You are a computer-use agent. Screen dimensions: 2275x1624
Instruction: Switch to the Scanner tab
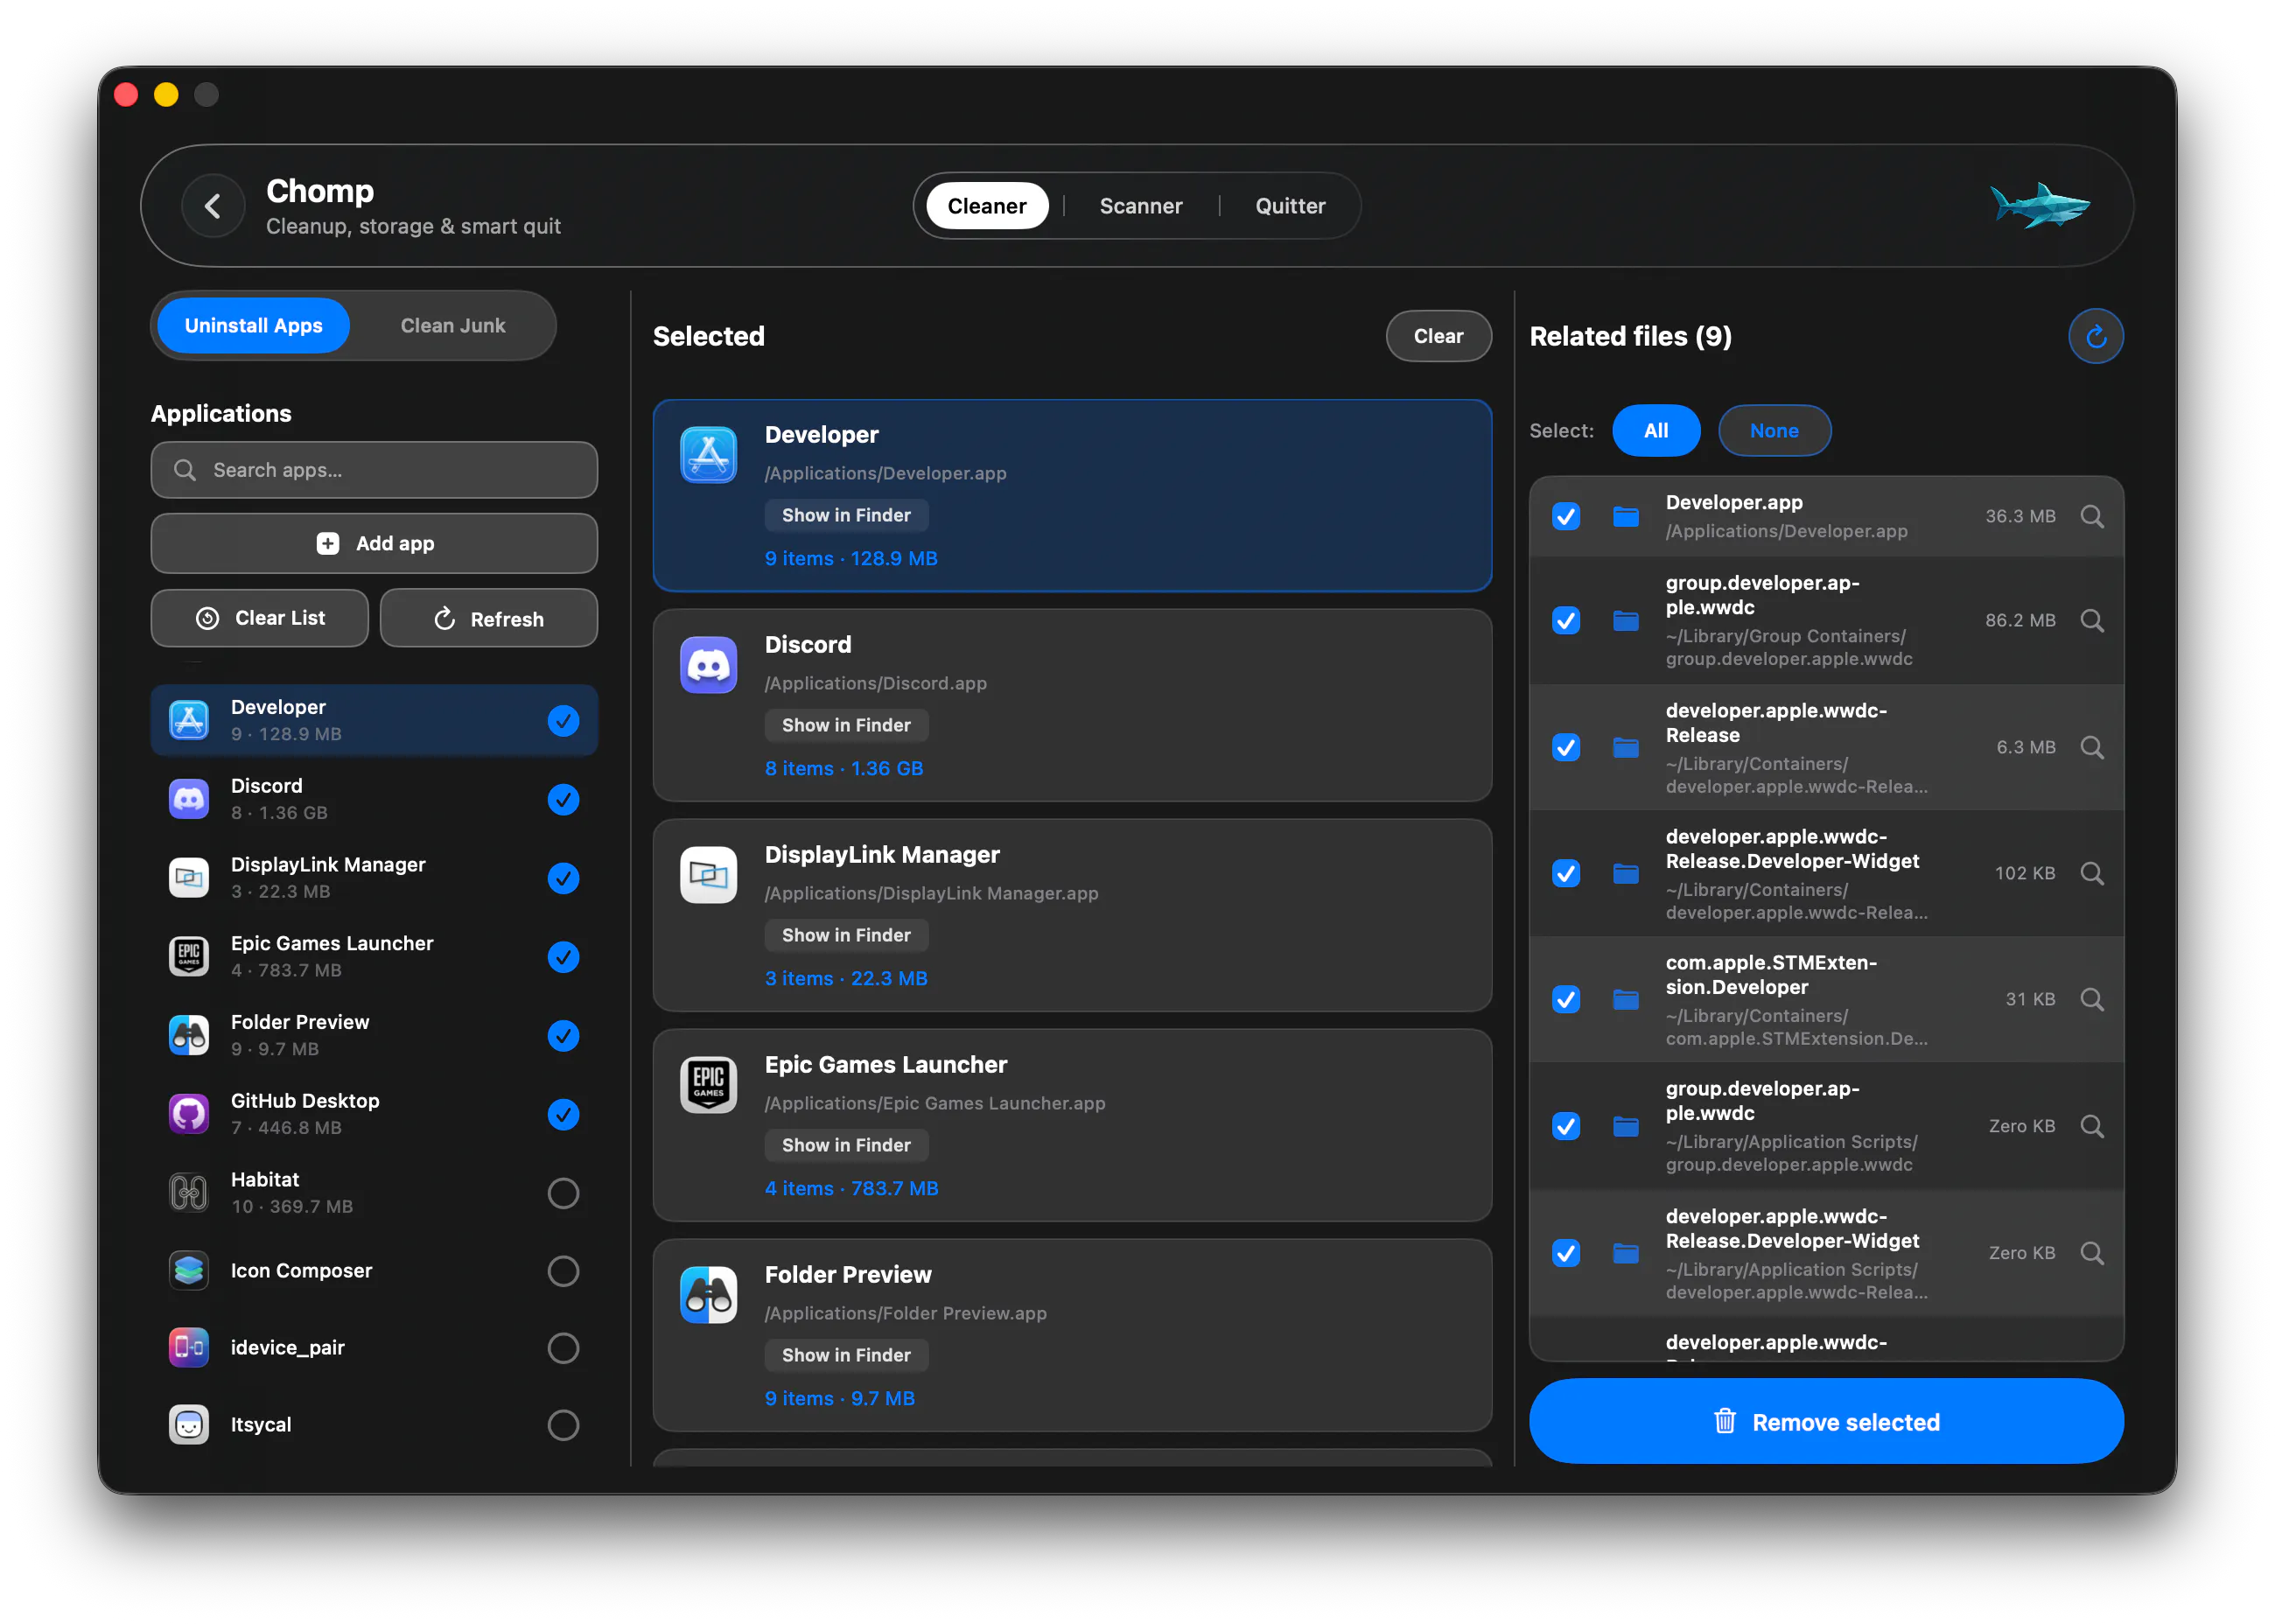pyautogui.click(x=1140, y=206)
